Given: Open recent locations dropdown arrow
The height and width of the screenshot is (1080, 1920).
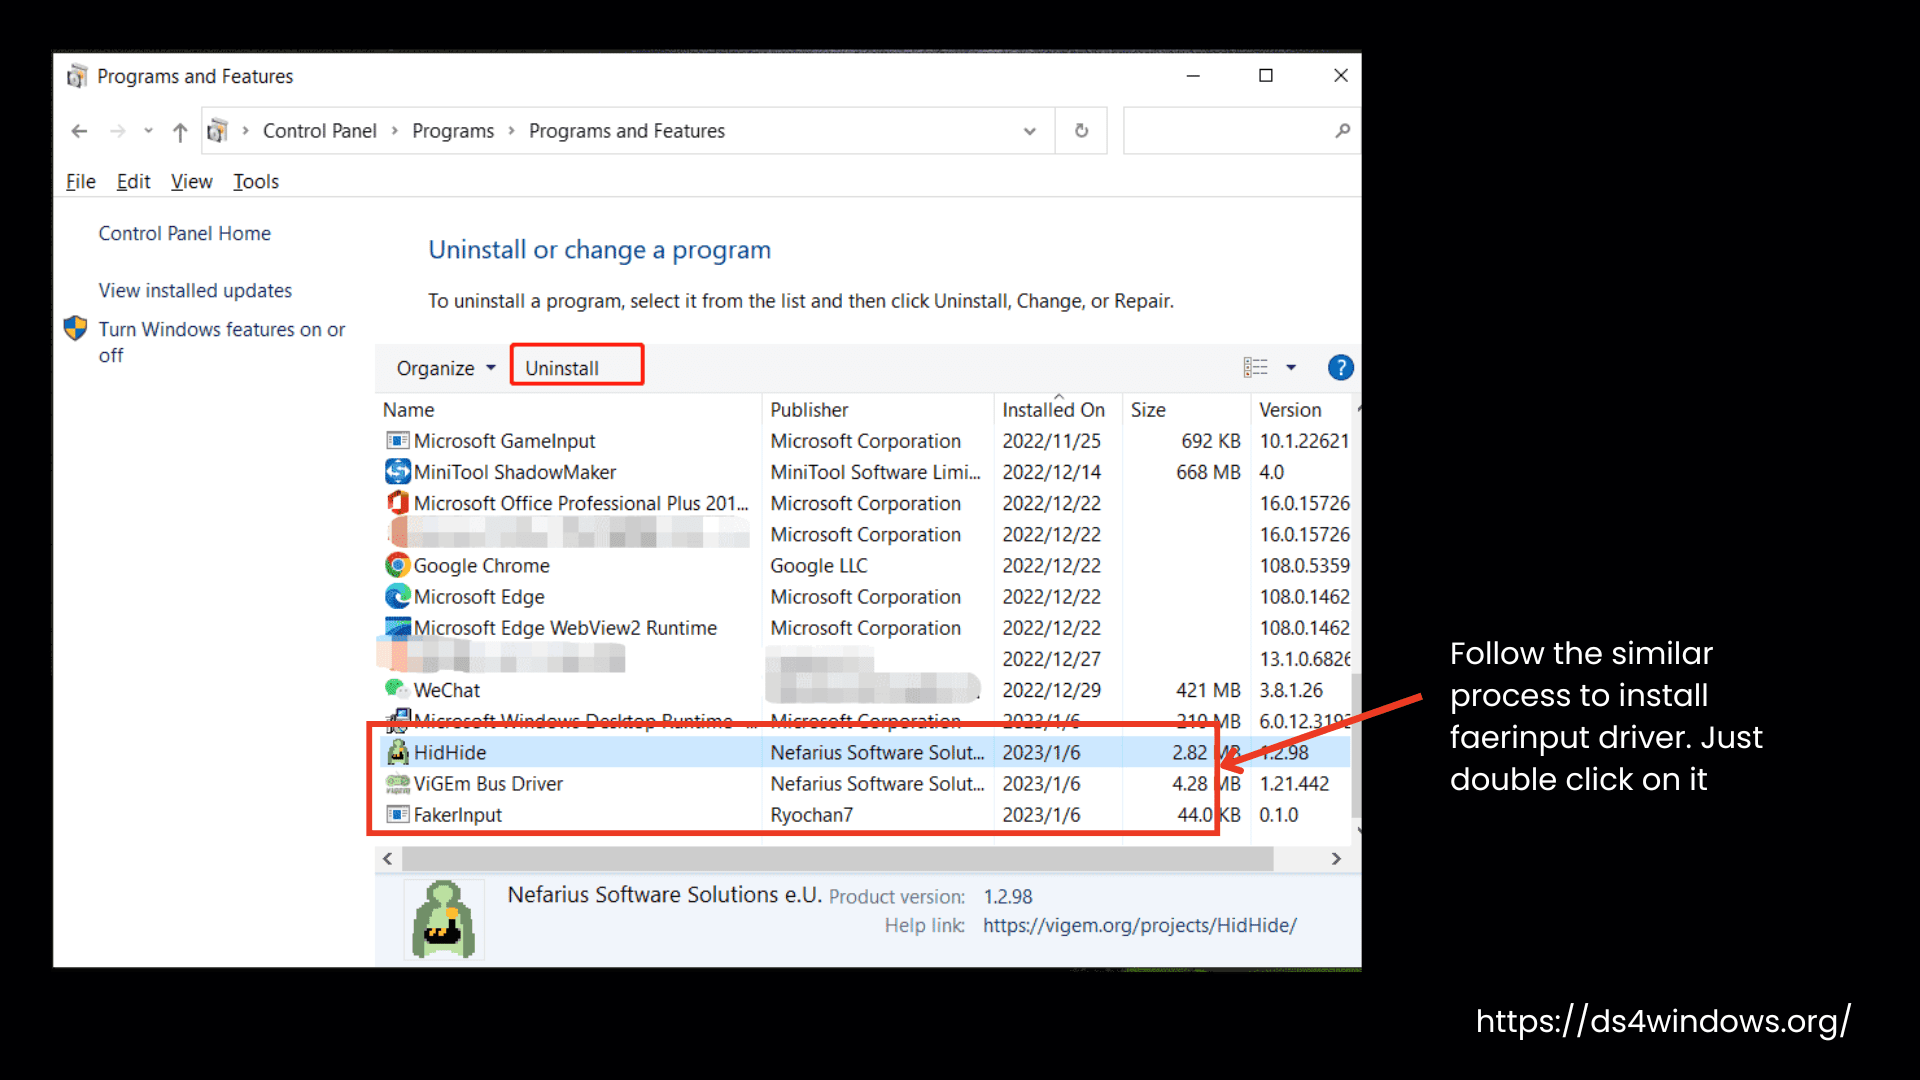Looking at the screenshot, I should (148, 131).
